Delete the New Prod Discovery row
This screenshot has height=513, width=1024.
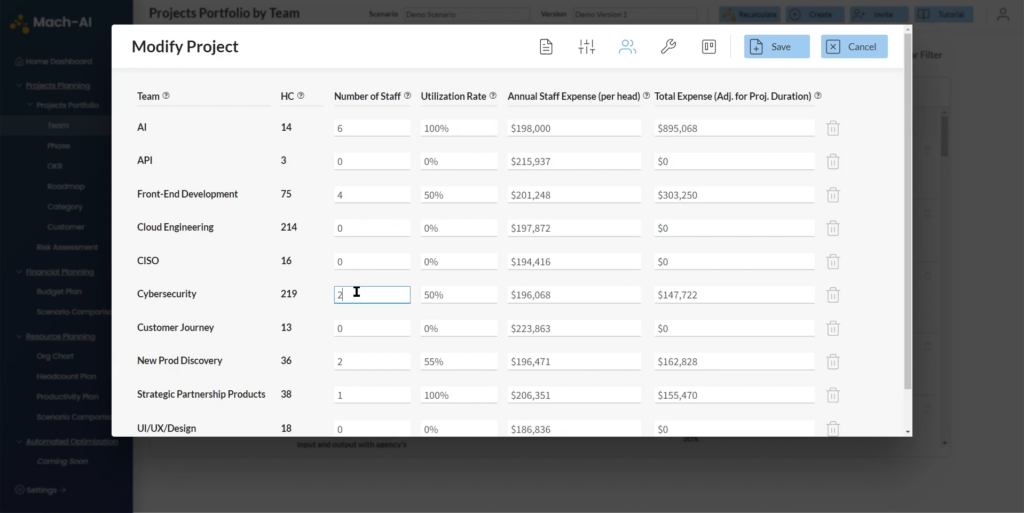click(x=833, y=362)
